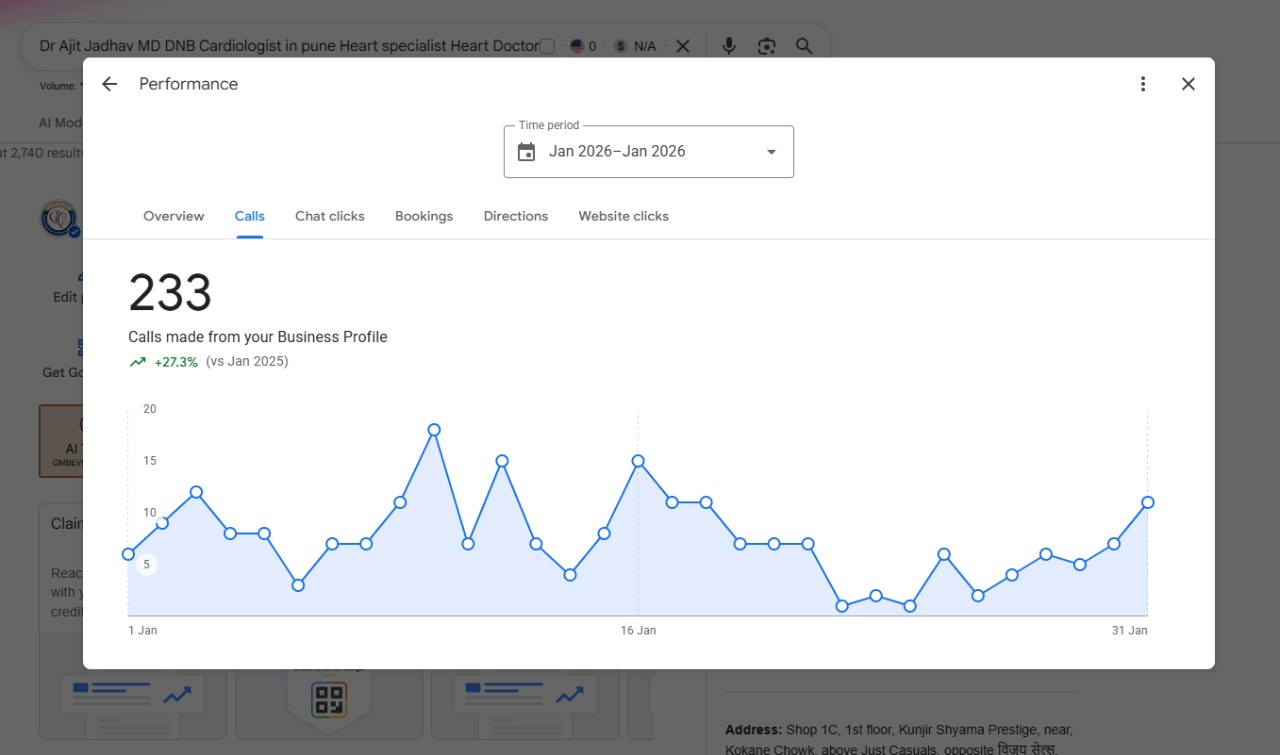
Task: Click the 16 Jan data point on chart
Action: pyautogui.click(x=638, y=461)
